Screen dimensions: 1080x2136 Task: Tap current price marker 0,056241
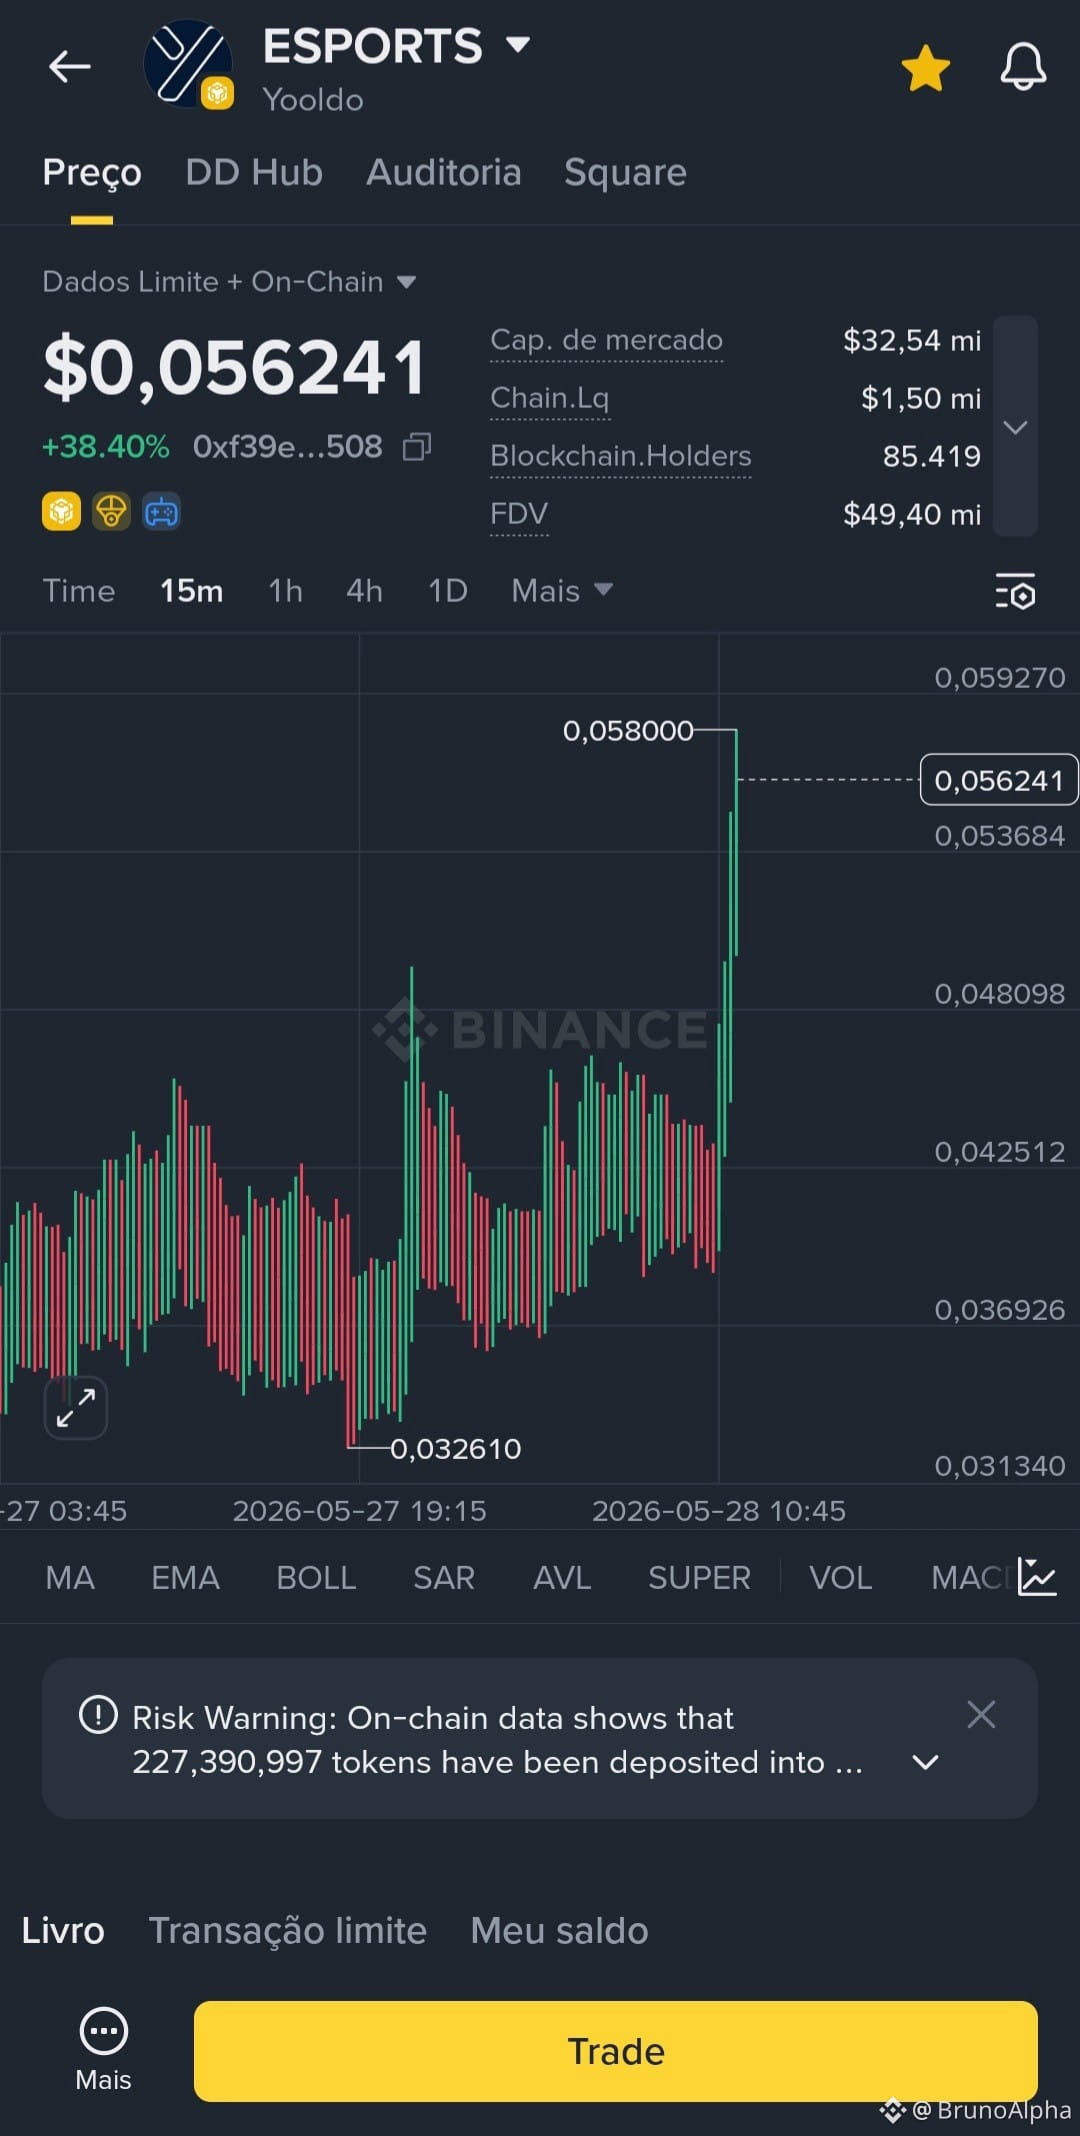pyautogui.click(x=998, y=780)
